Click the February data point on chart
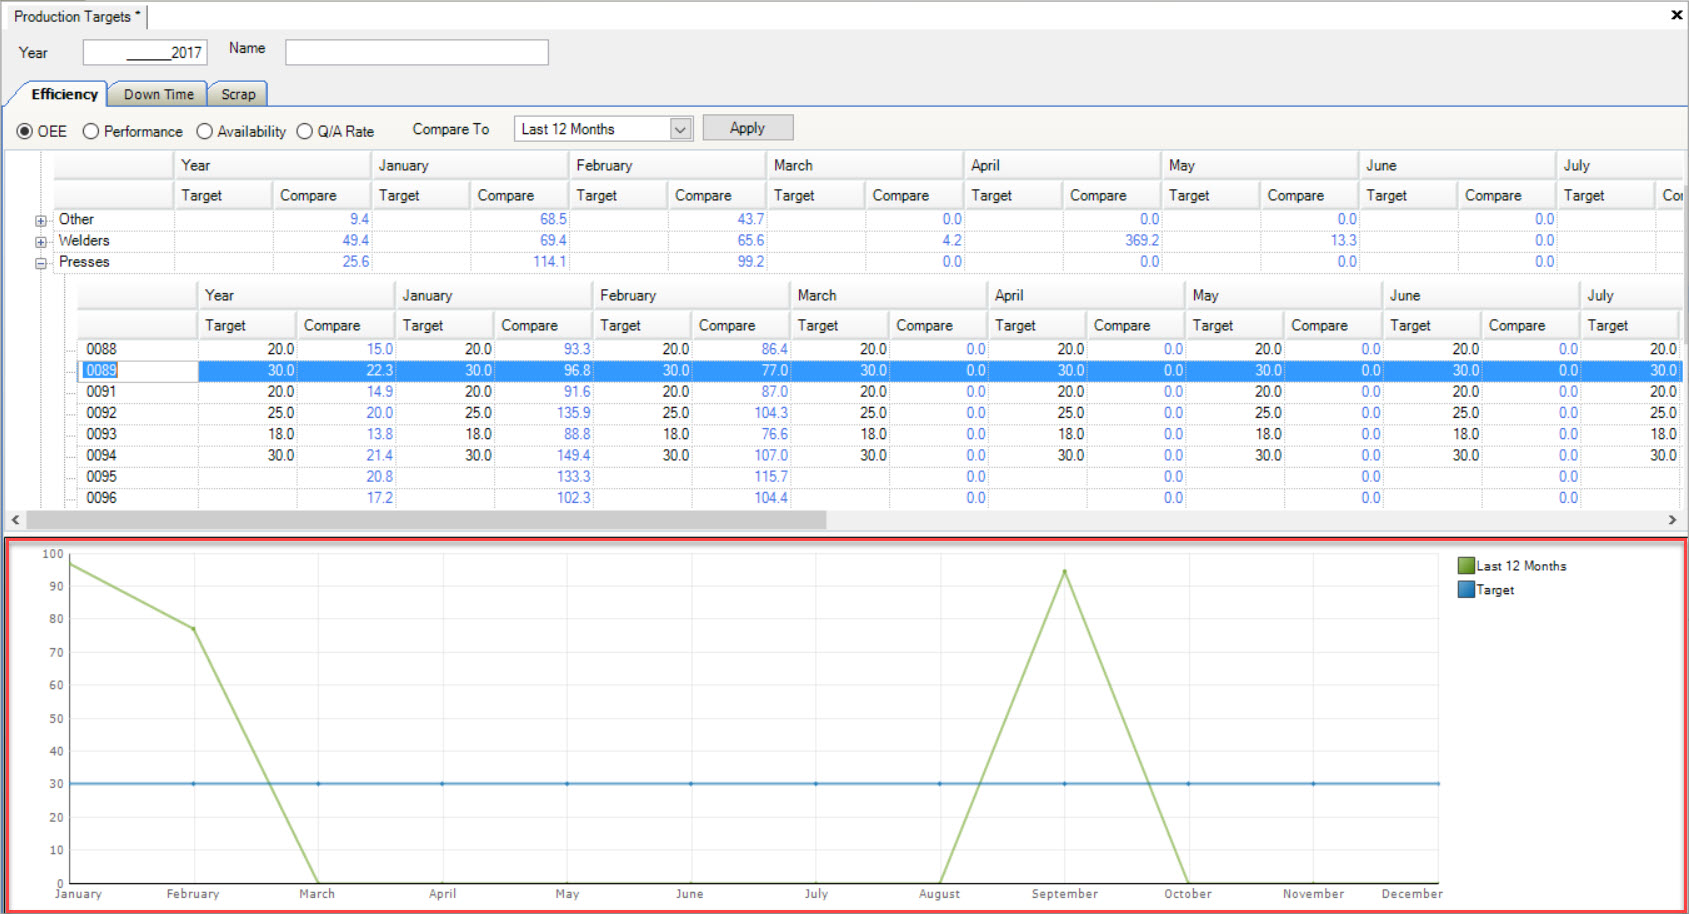 (x=194, y=629)
